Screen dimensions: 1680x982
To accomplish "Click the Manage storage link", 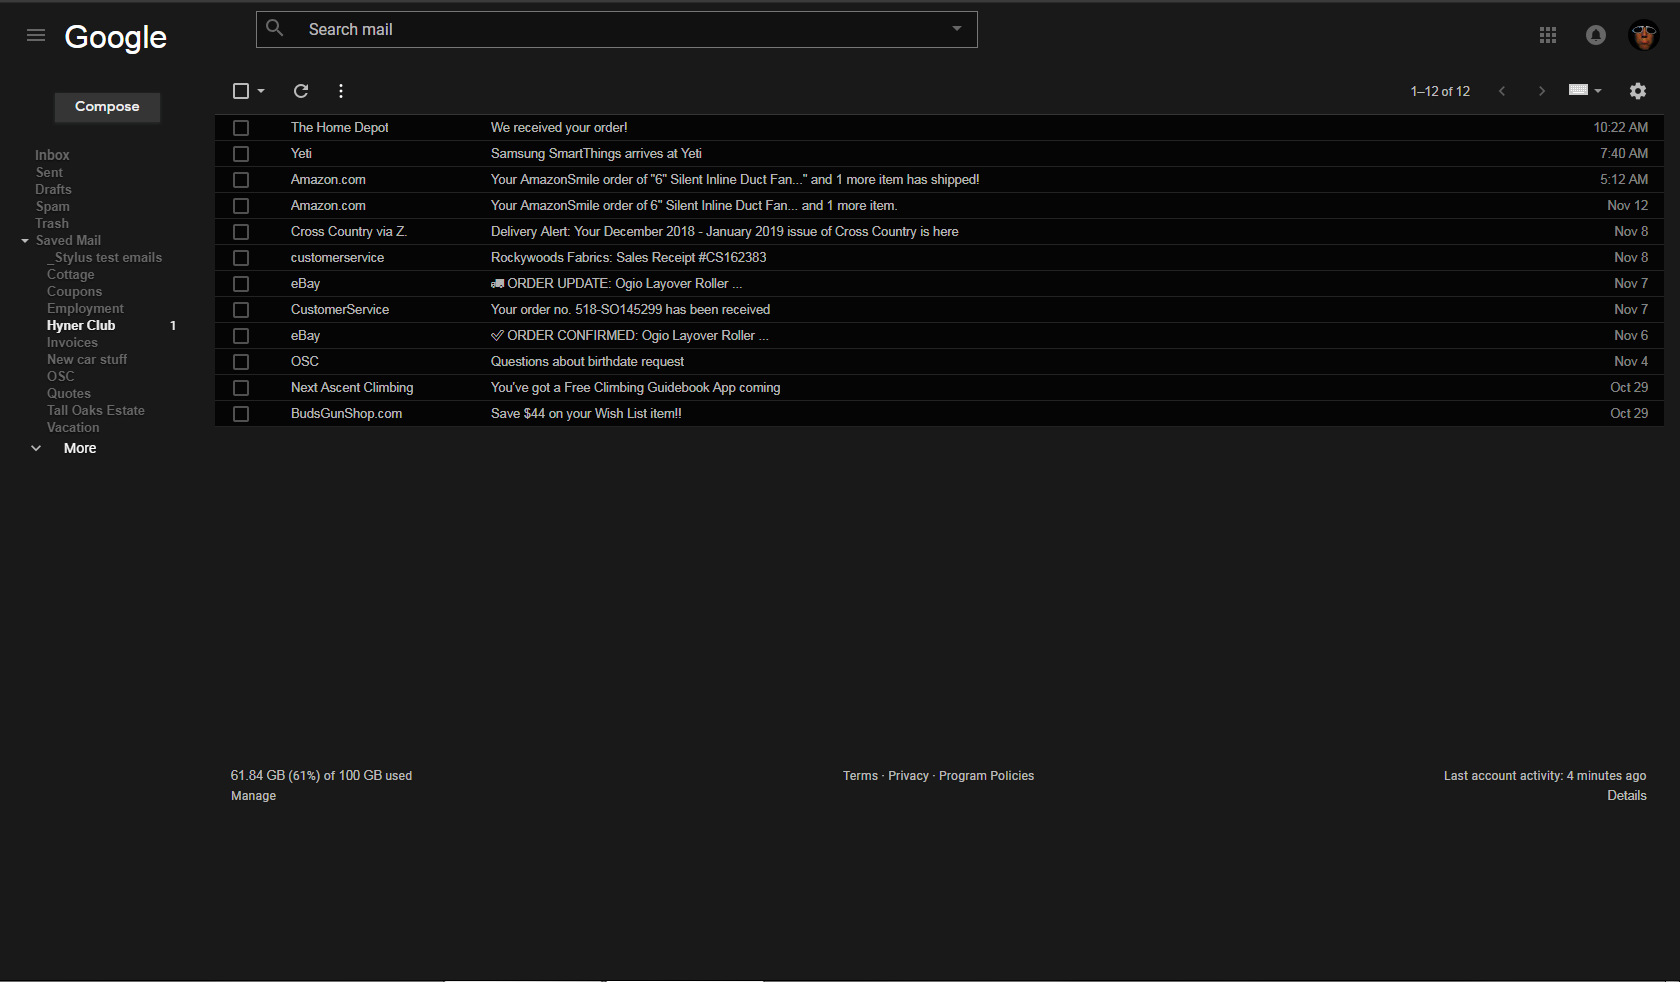I will [x=253, y=796].
